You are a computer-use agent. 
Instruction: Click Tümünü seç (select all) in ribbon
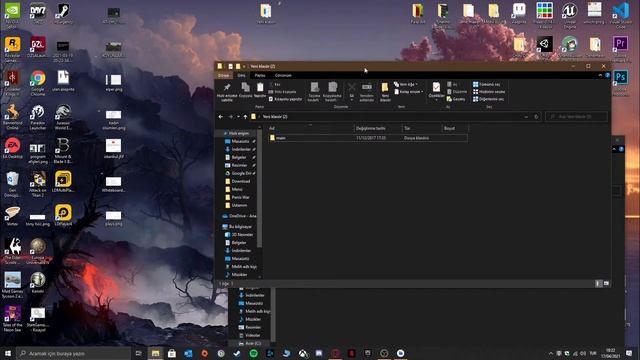(486, 84)
